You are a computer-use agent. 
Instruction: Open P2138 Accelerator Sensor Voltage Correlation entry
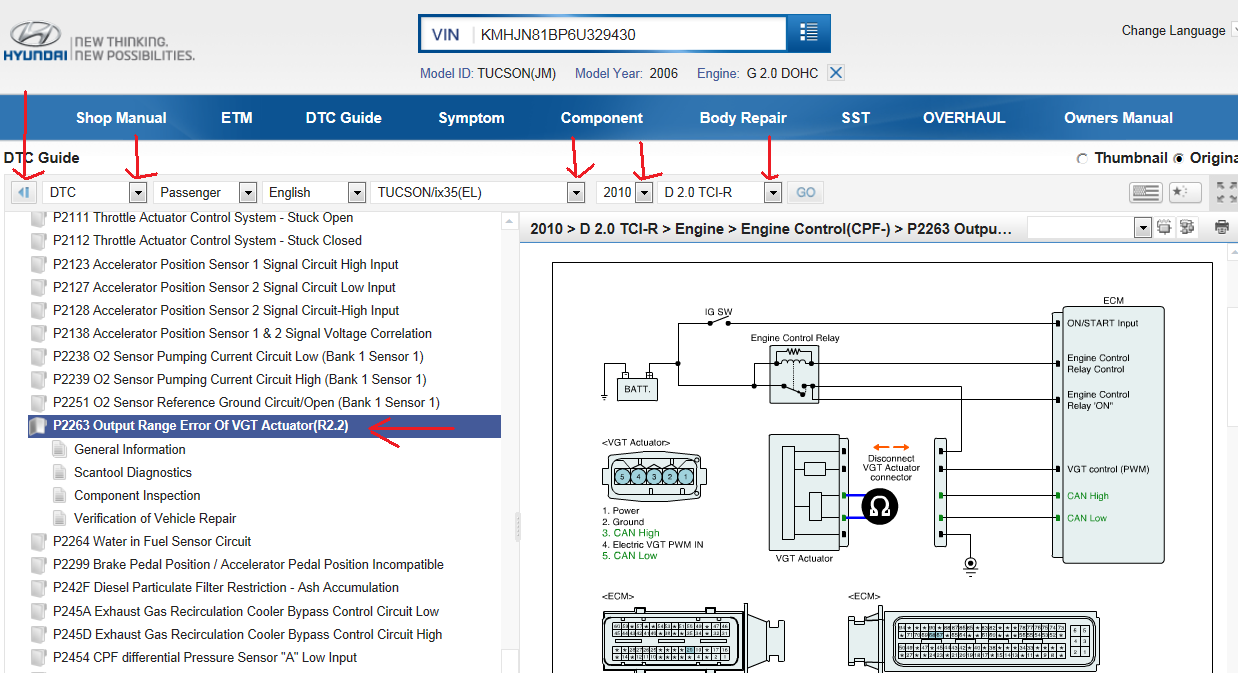point(242,333)
